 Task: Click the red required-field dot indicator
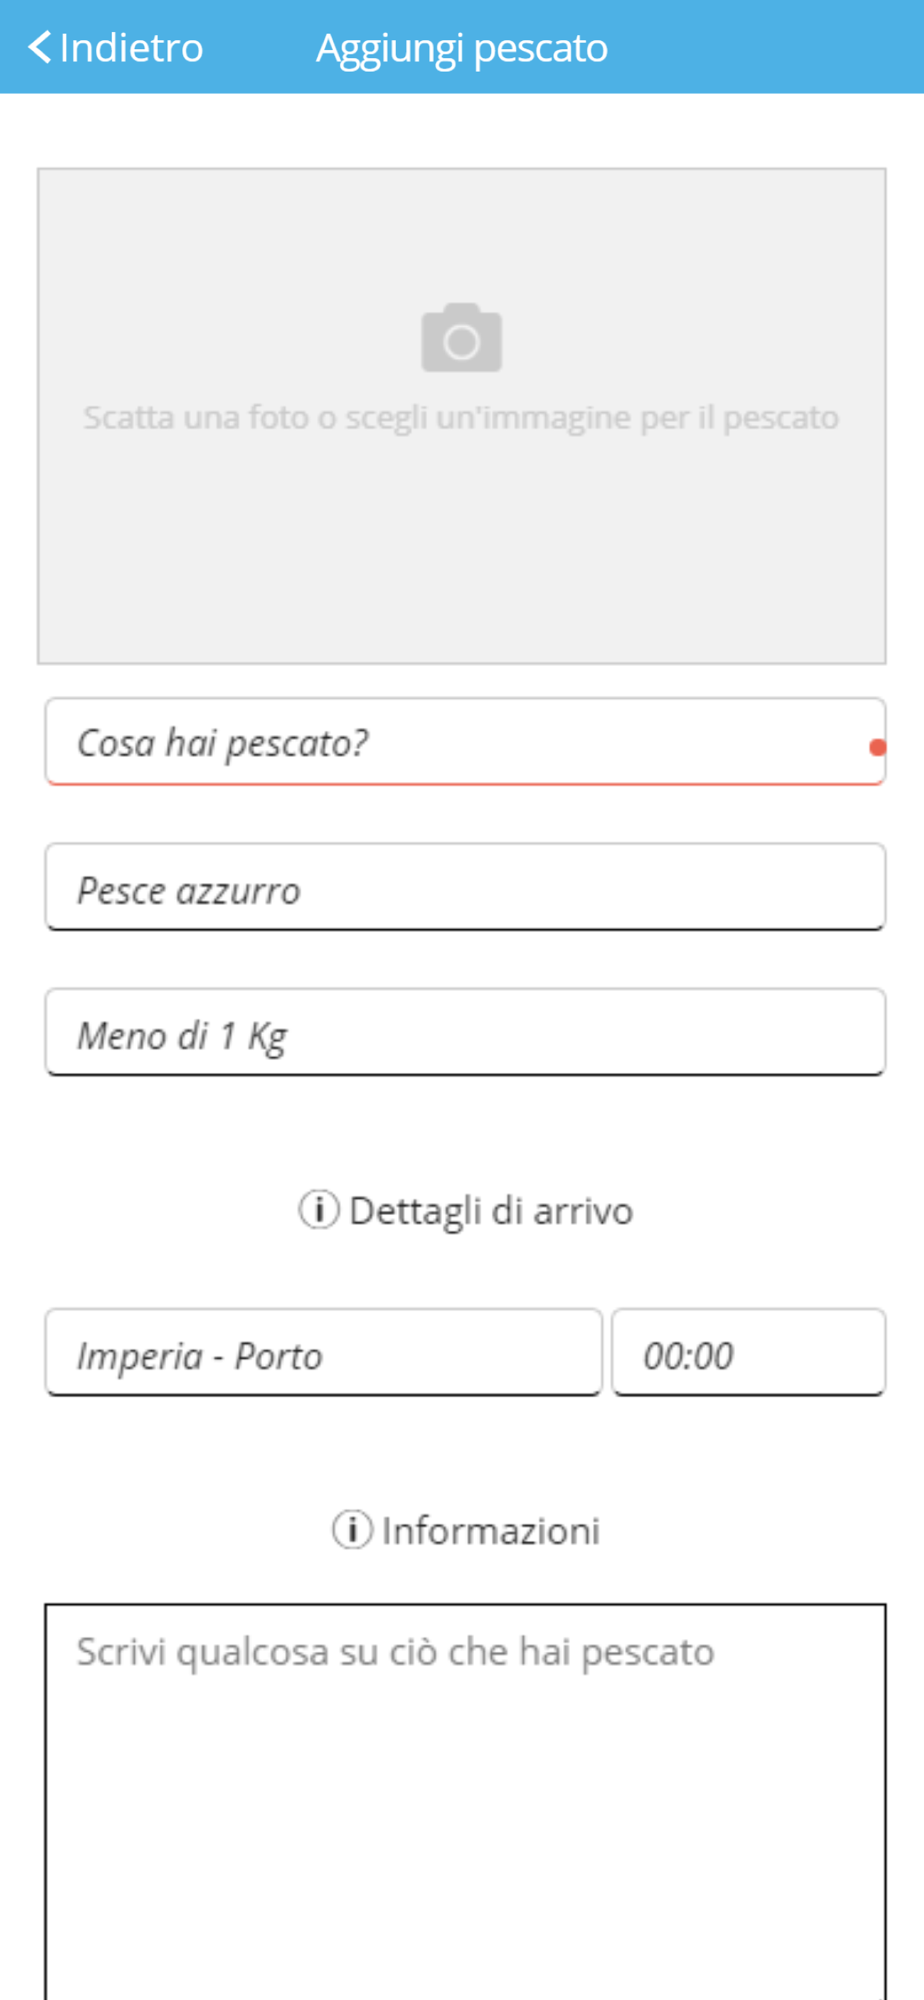point(878,747)
